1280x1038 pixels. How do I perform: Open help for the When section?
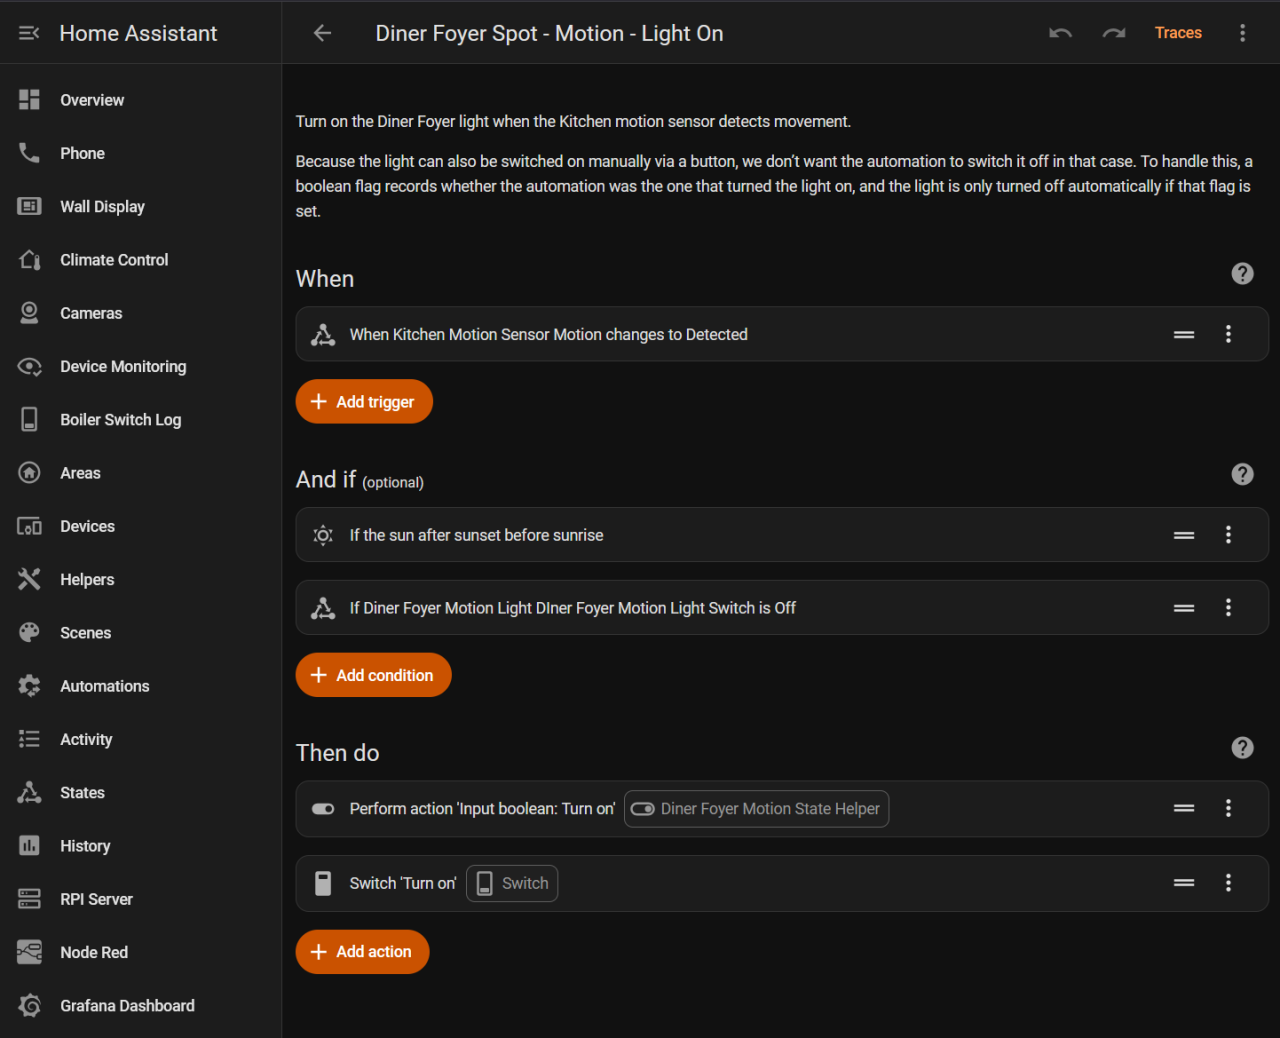(x=1242, y=274)
